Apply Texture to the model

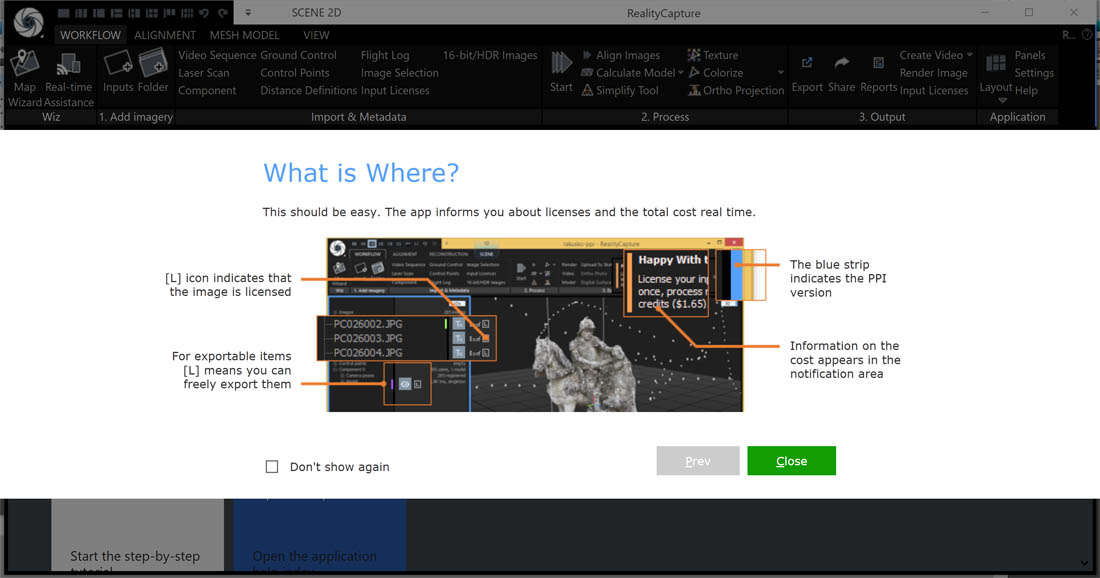[713, 55]
